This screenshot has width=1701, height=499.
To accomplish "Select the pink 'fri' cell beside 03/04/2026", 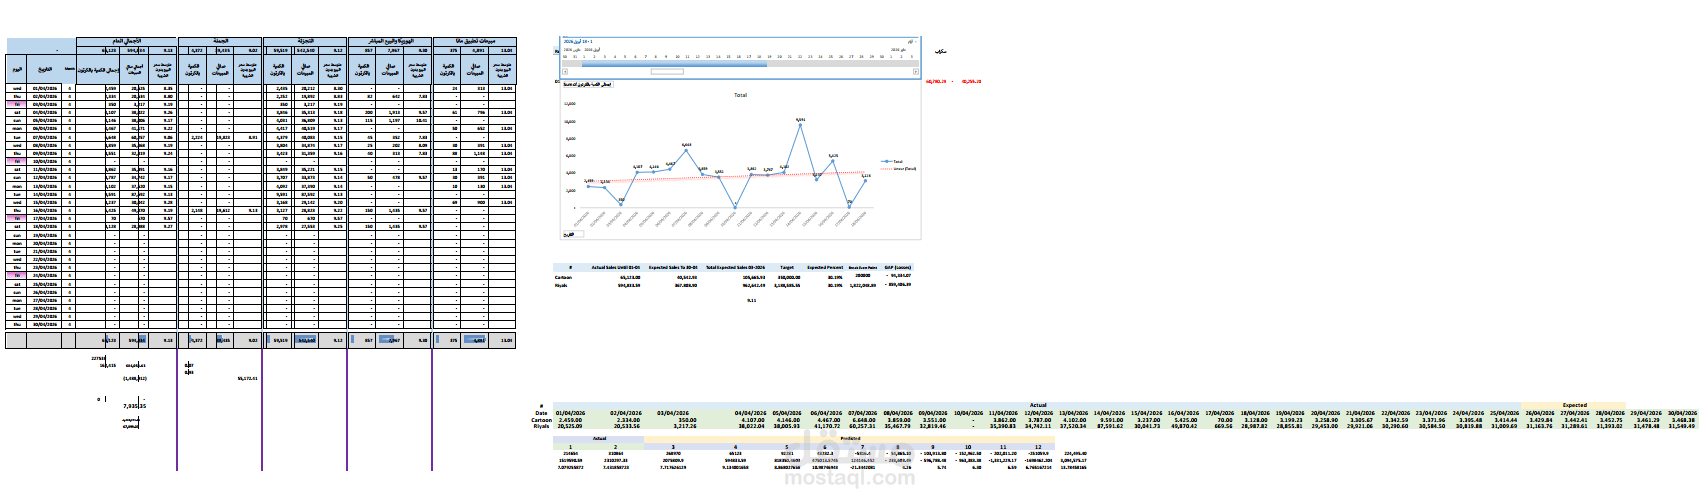I will point(16,104).
